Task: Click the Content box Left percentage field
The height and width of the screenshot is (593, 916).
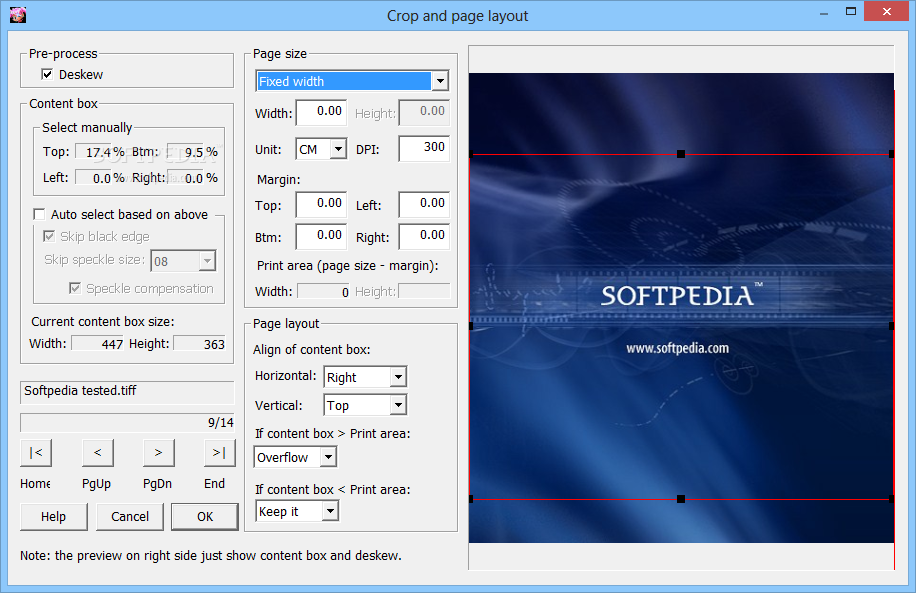Action: point(93,177)
